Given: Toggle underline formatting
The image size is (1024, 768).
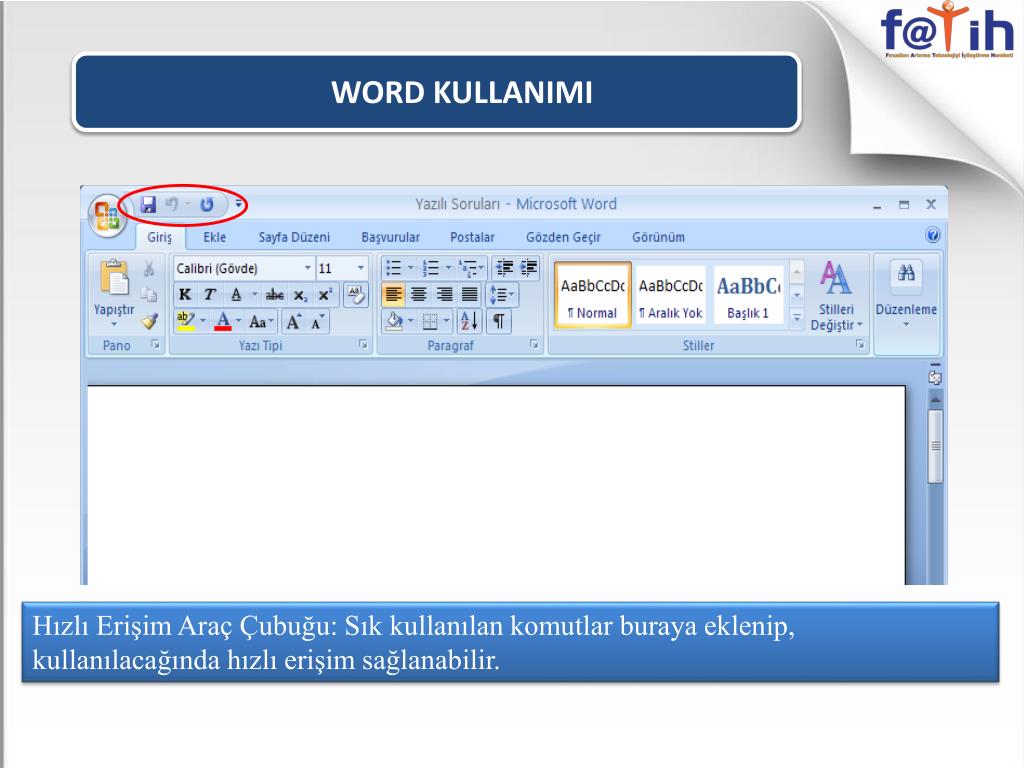Looking at the screenshot, I should click(x=236, y=295).
